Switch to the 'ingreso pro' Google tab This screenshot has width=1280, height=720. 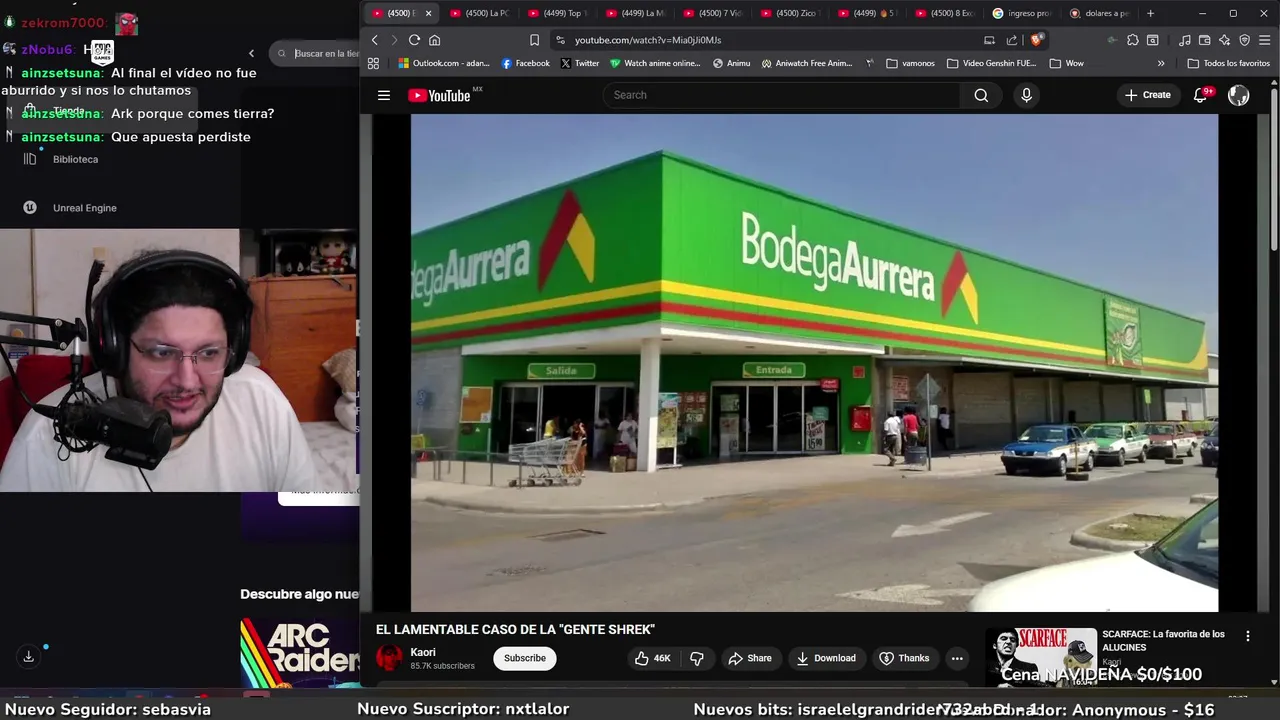[1023, 13]
